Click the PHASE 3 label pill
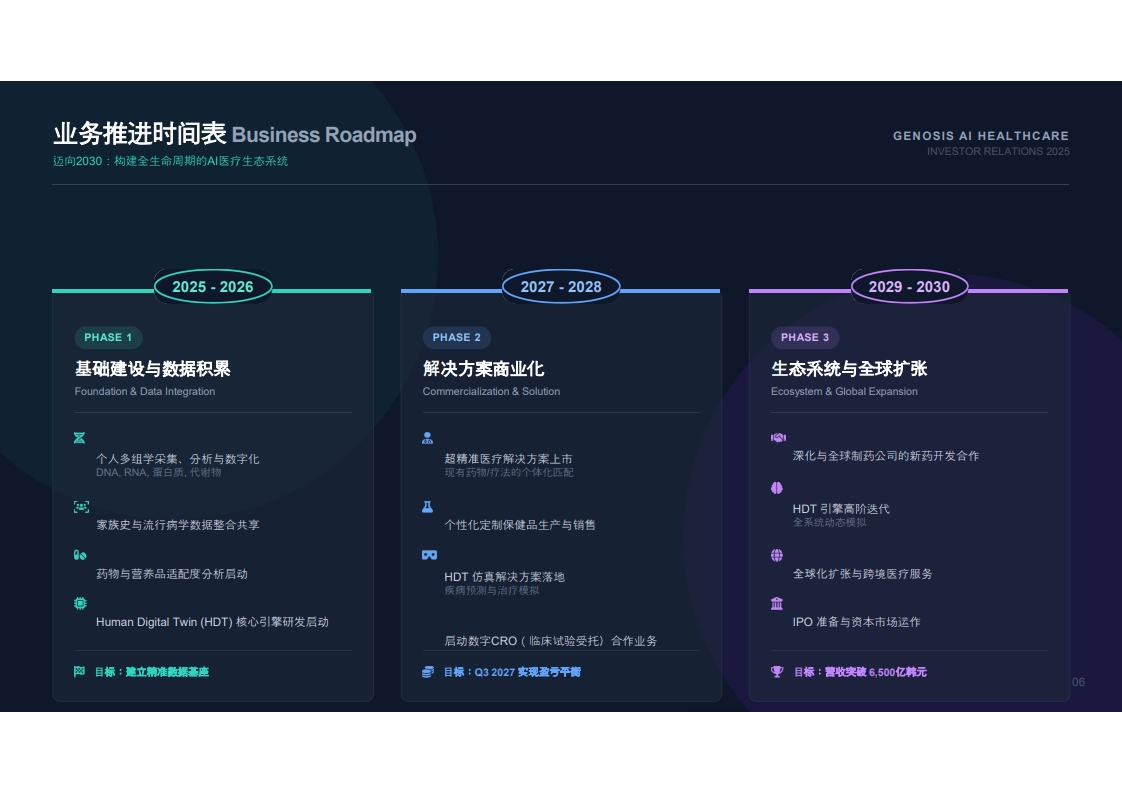The image size is (1122, 793). click(x=805, y=337)
